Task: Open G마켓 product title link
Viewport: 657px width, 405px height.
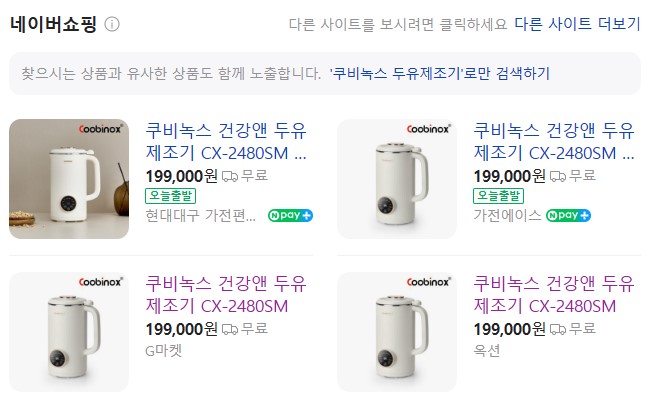Action: [x=226, y=294]
